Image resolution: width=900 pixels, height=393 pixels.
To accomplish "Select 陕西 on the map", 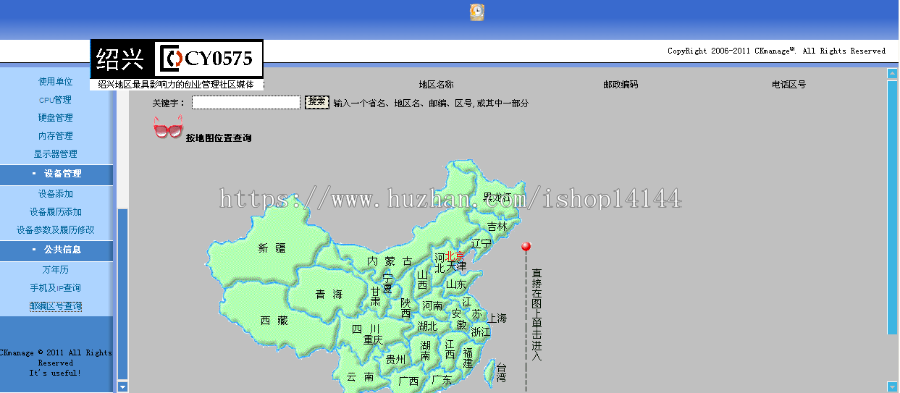I will (406, 308).
